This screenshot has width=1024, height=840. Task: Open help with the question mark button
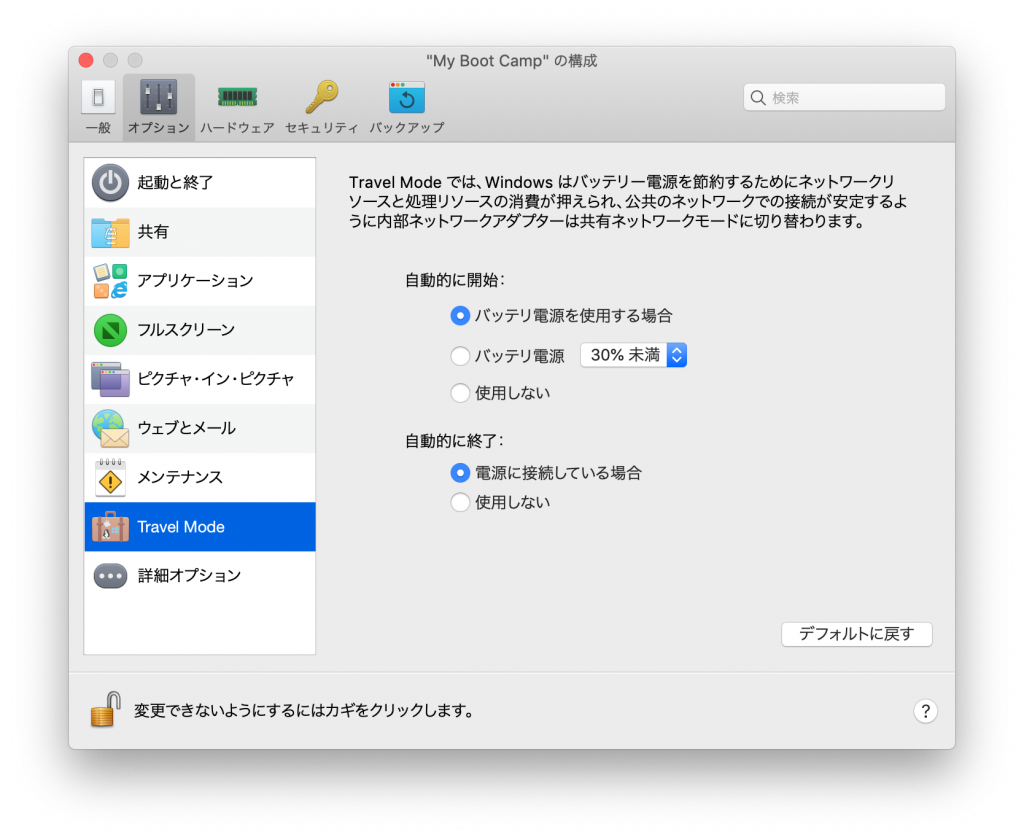(x=925, y=711)
